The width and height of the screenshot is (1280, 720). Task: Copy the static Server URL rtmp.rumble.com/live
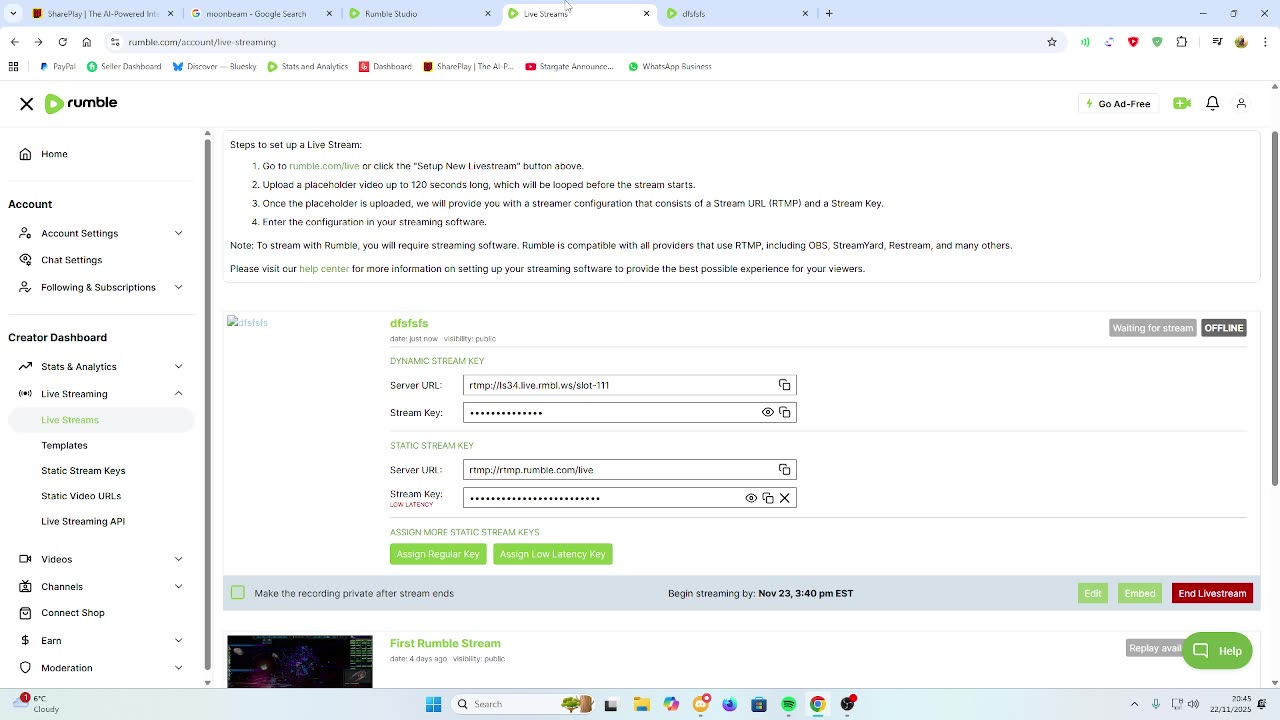pyautogui.click(x=785, y=470)
